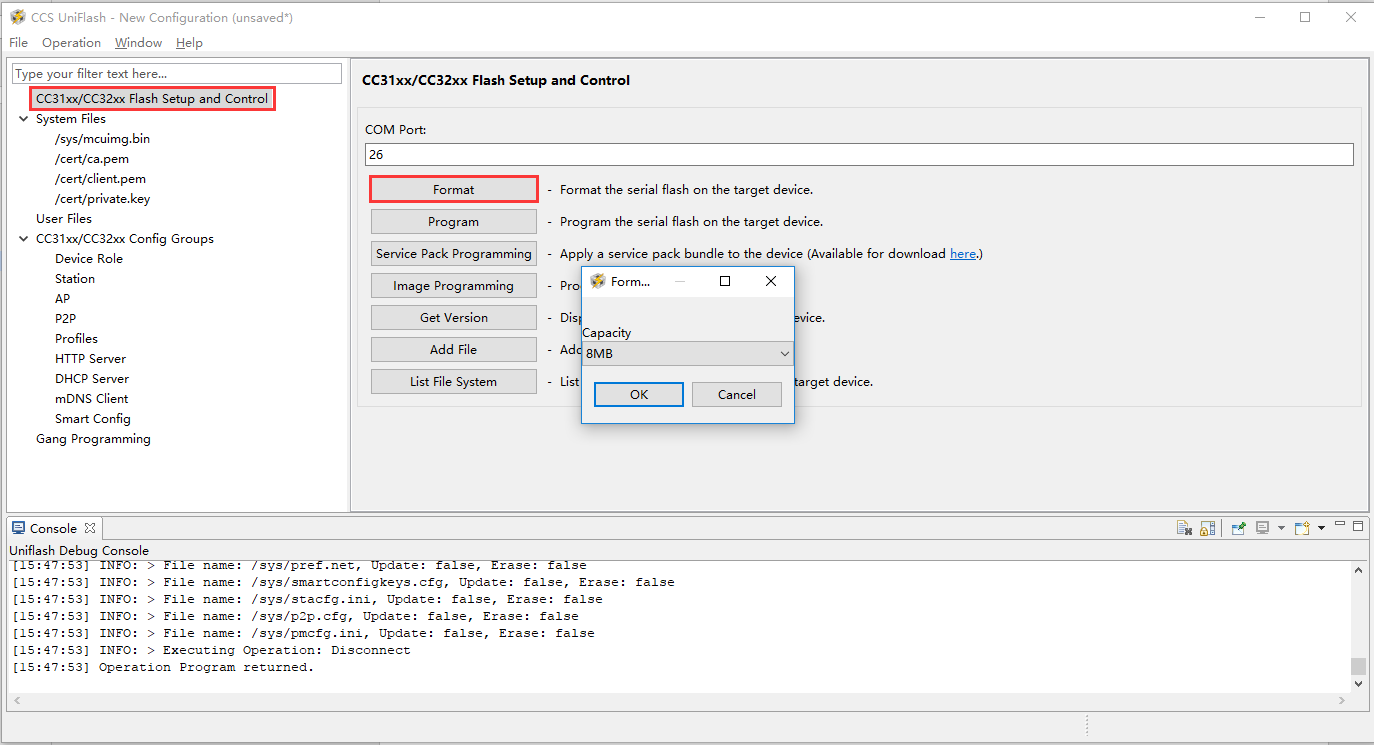1374x745 pixels.
Task: Select the Gang Programming tree item
Action: (93, 439)
